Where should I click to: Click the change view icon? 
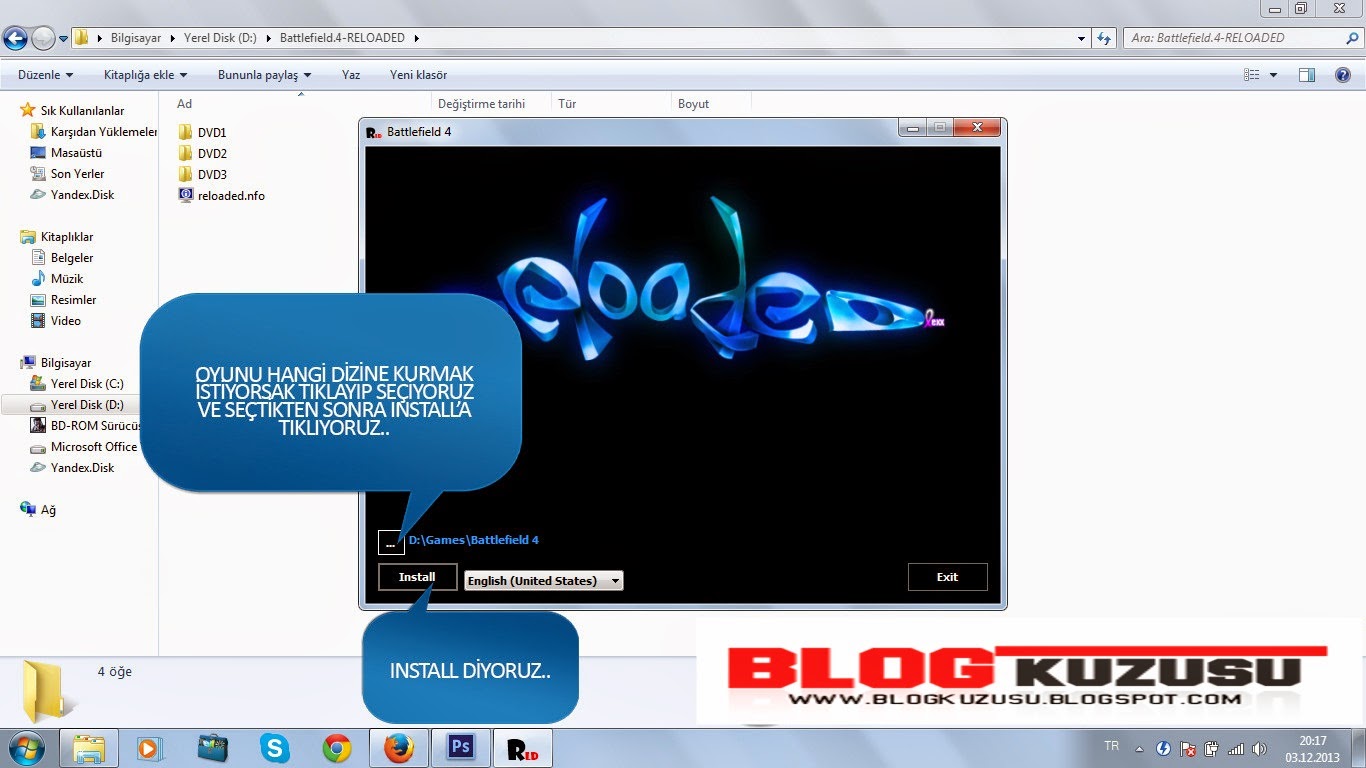point(1251,75)
